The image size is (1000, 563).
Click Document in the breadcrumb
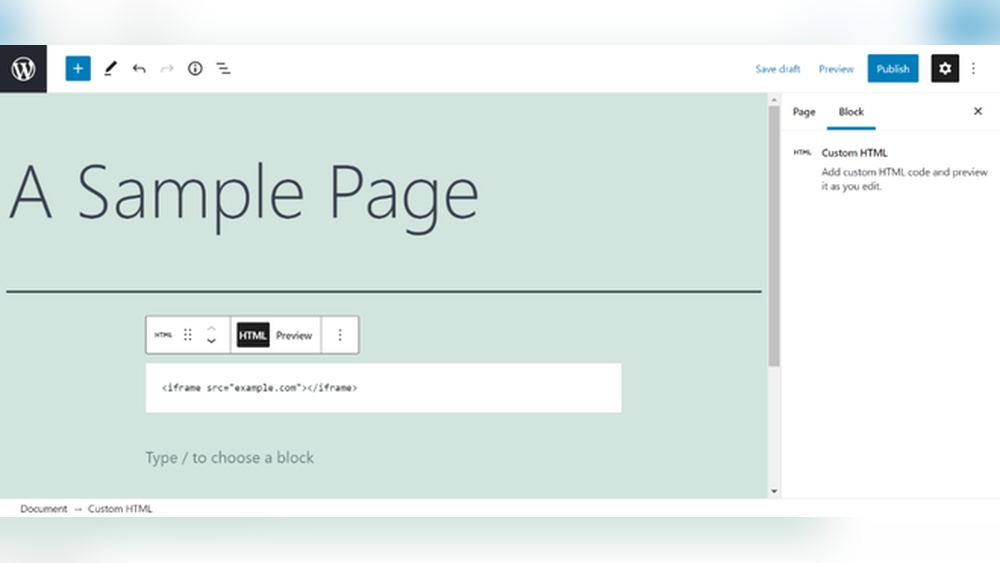pos(43,509)
